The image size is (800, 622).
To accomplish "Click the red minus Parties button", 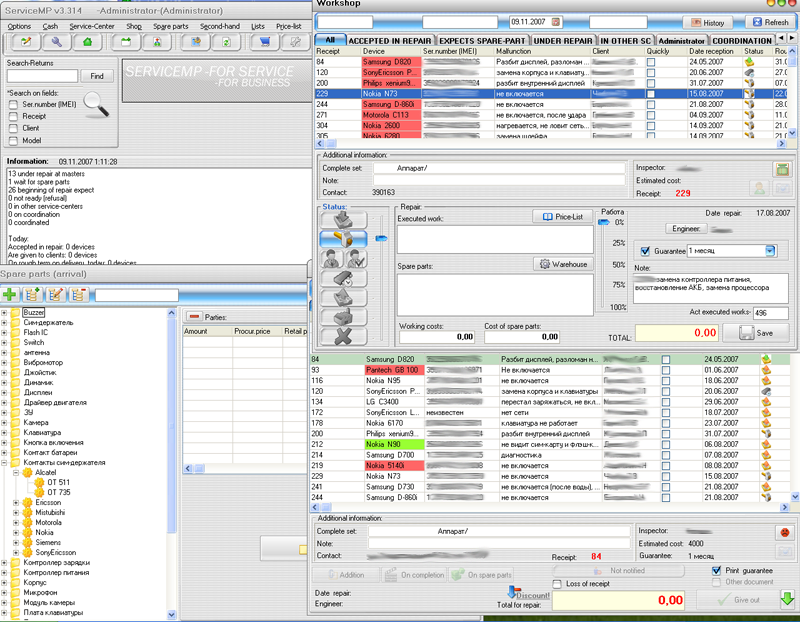I will (x=194, y=317).
